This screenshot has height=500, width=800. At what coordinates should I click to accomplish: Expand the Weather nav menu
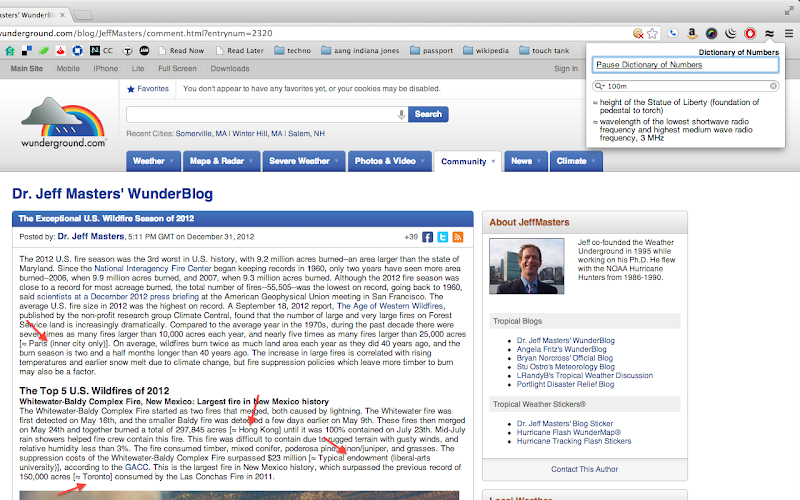click(x=153, y=161)
